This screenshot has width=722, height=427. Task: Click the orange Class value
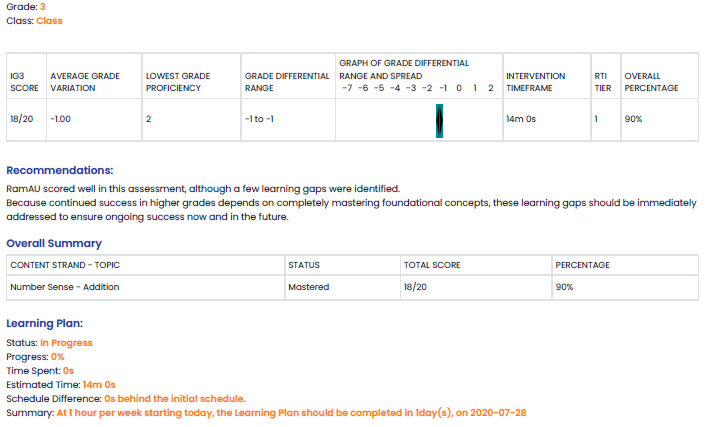click(49, 20)
